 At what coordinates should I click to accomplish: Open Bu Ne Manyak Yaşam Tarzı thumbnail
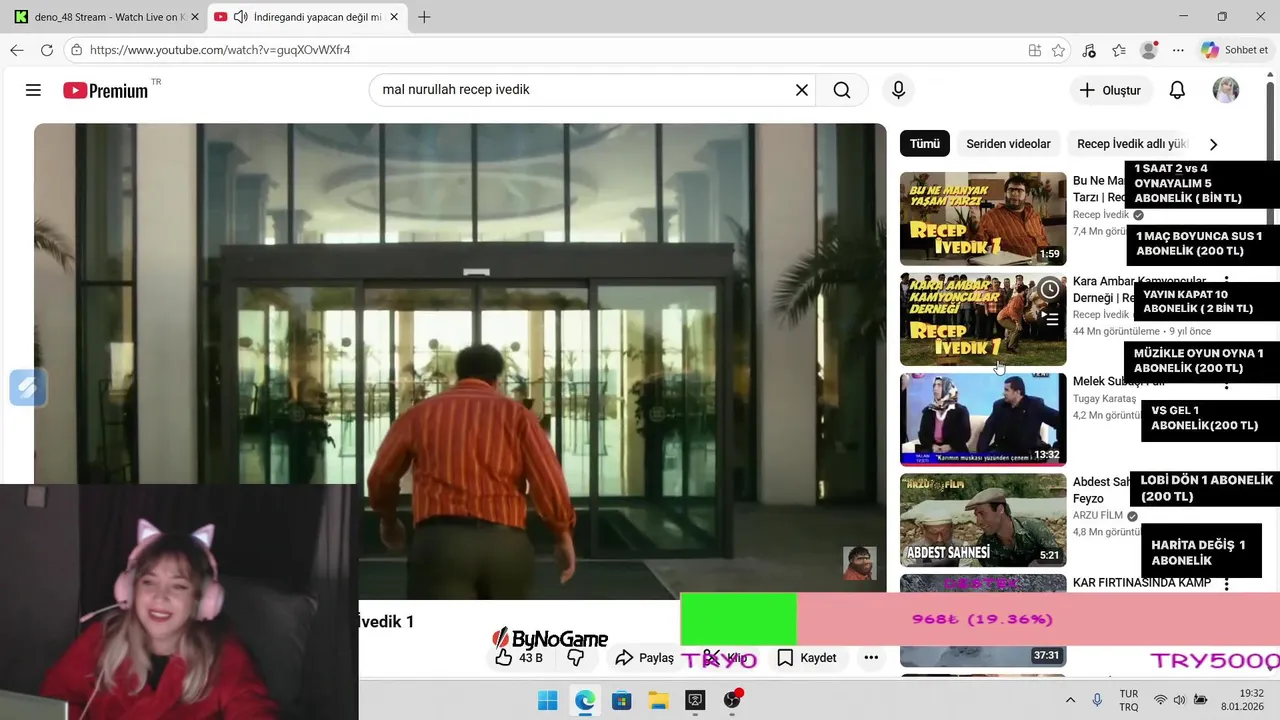pyautogui.click(x=983, y=219)
